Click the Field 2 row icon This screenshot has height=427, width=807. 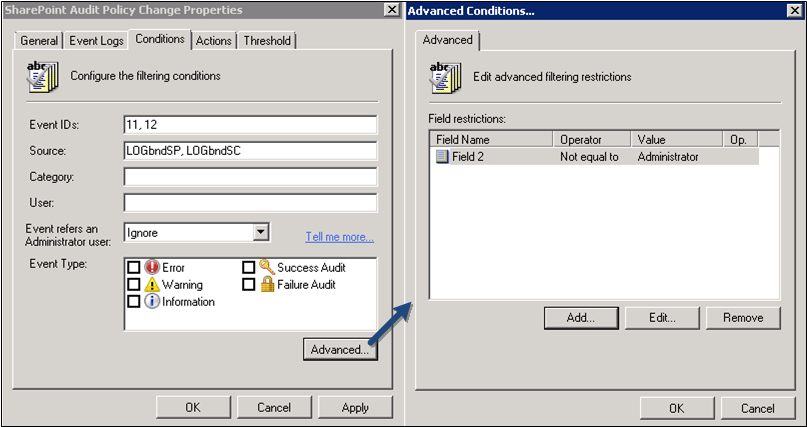pyautogui.click(x=442, y=157)
